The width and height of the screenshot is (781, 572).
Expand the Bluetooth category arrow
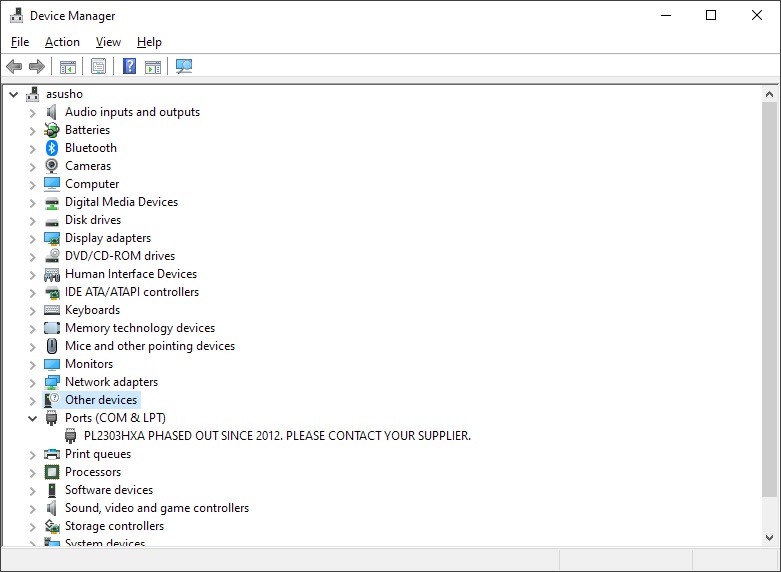click(x=33, y=148)
